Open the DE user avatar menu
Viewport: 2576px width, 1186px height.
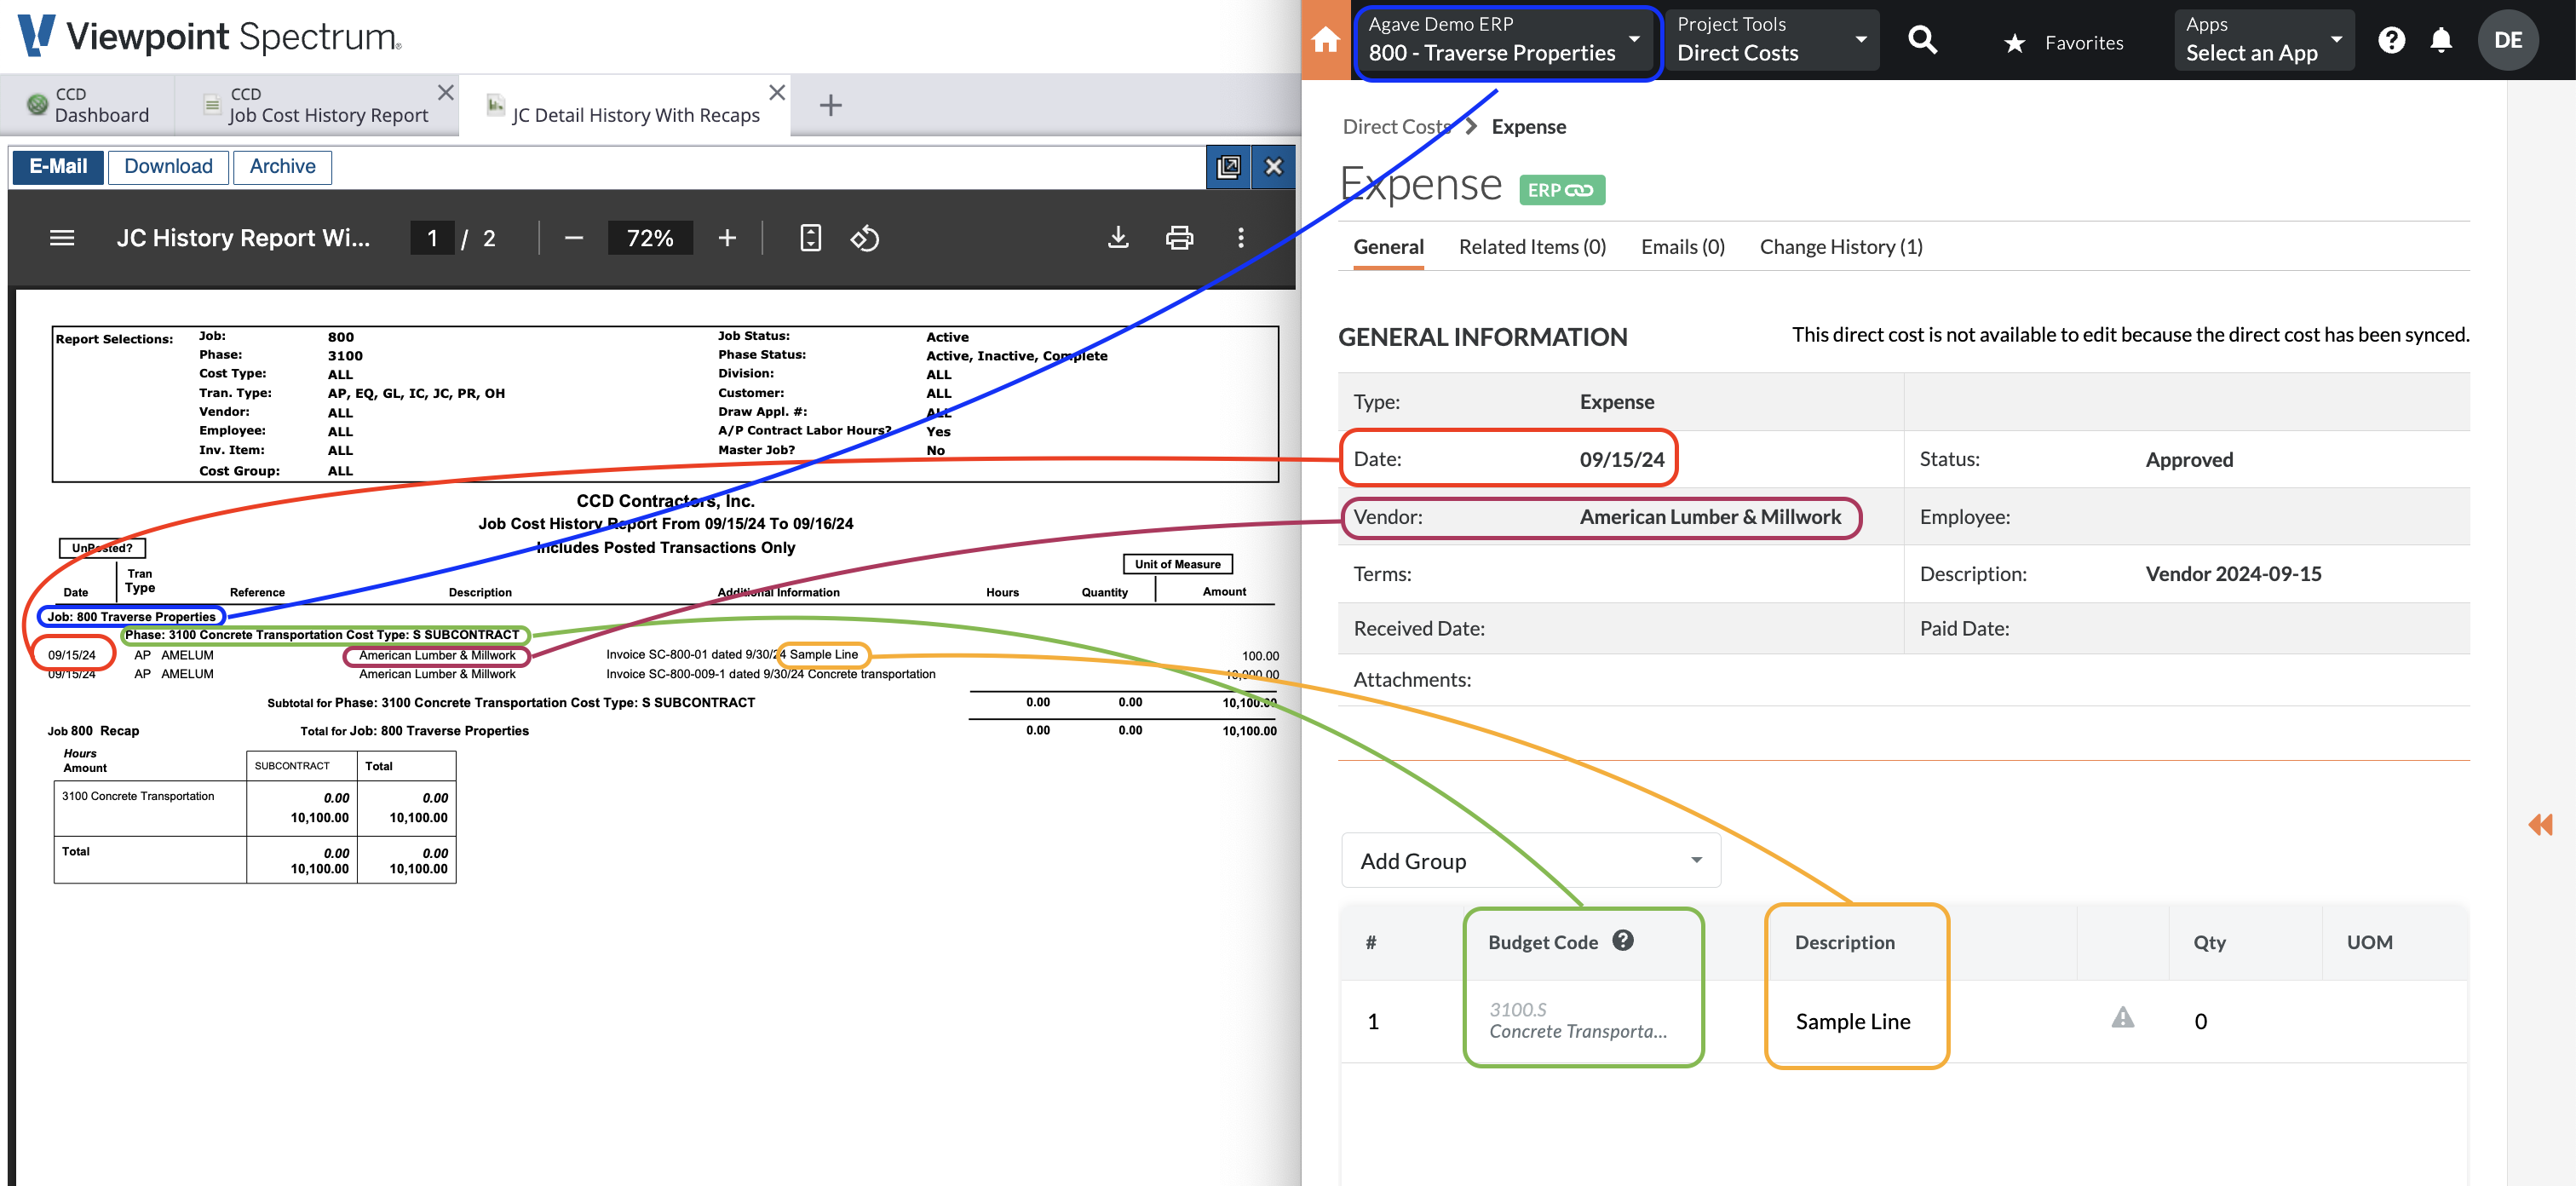pyautogui.click(x=2507, y=40)
